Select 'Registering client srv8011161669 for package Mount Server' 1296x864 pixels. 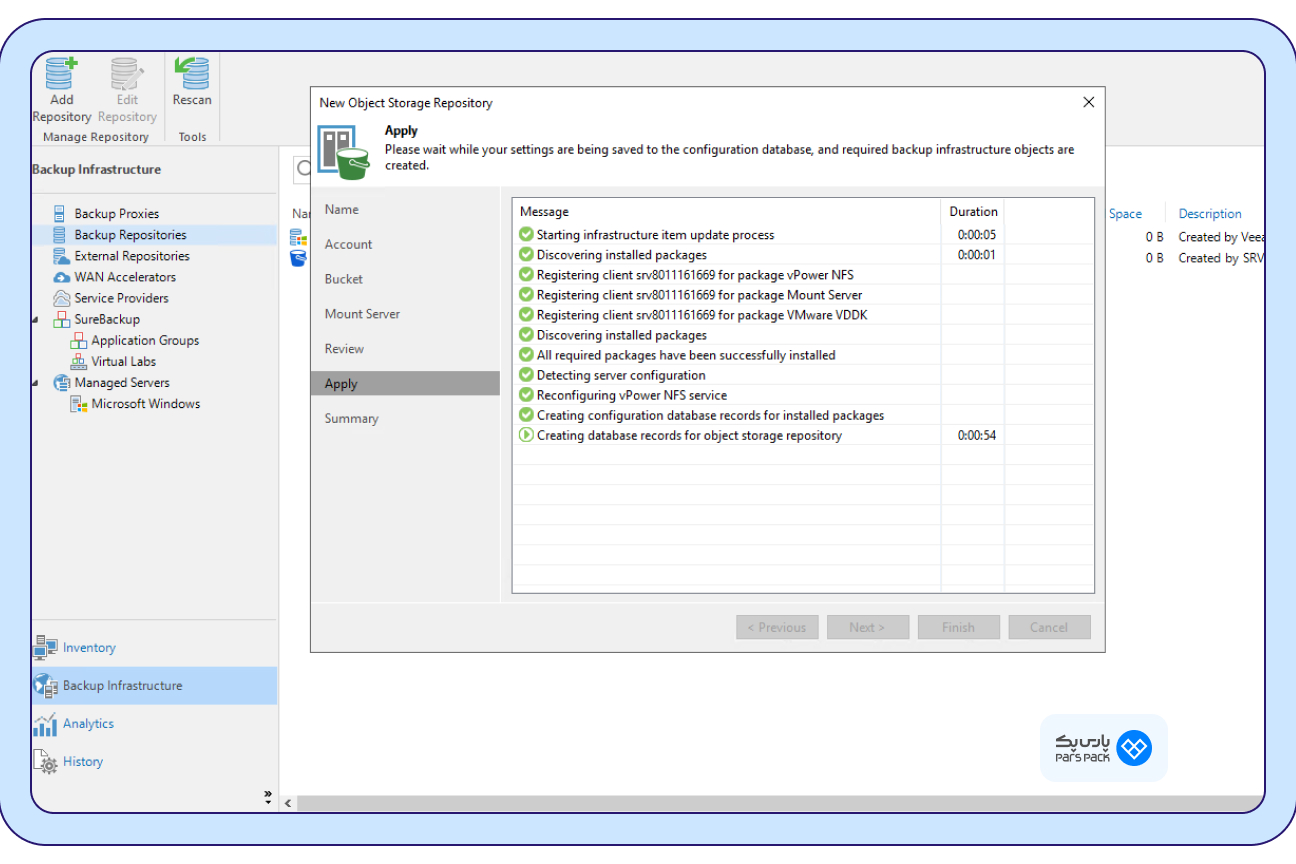click(699, 295)
